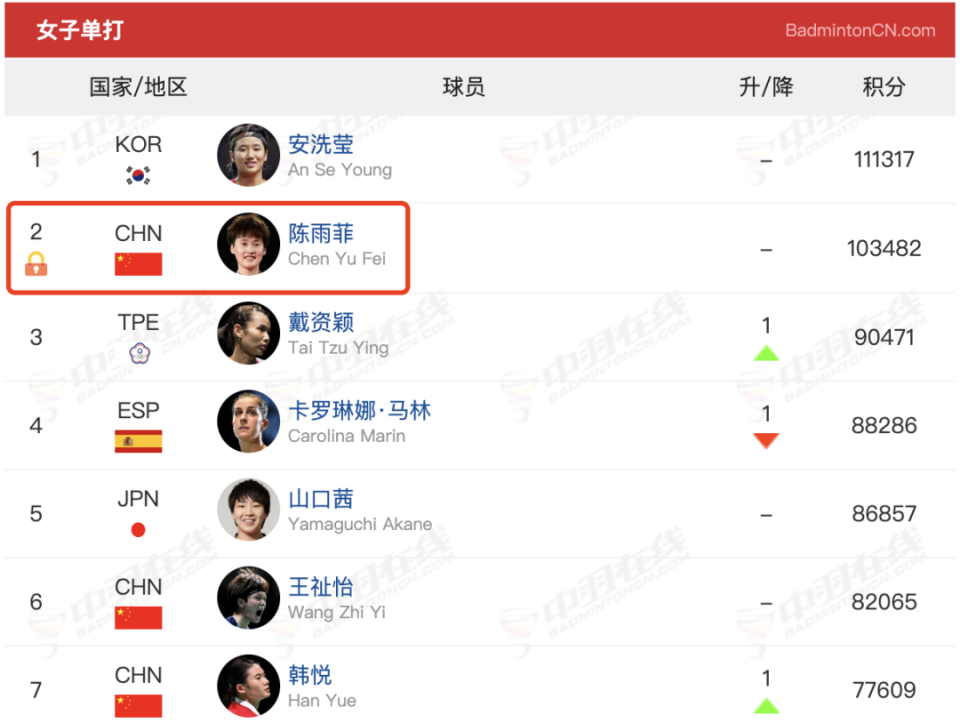Click the South Korea flag icon
This screenshot has height=723, width=960.
pos(138,175)
